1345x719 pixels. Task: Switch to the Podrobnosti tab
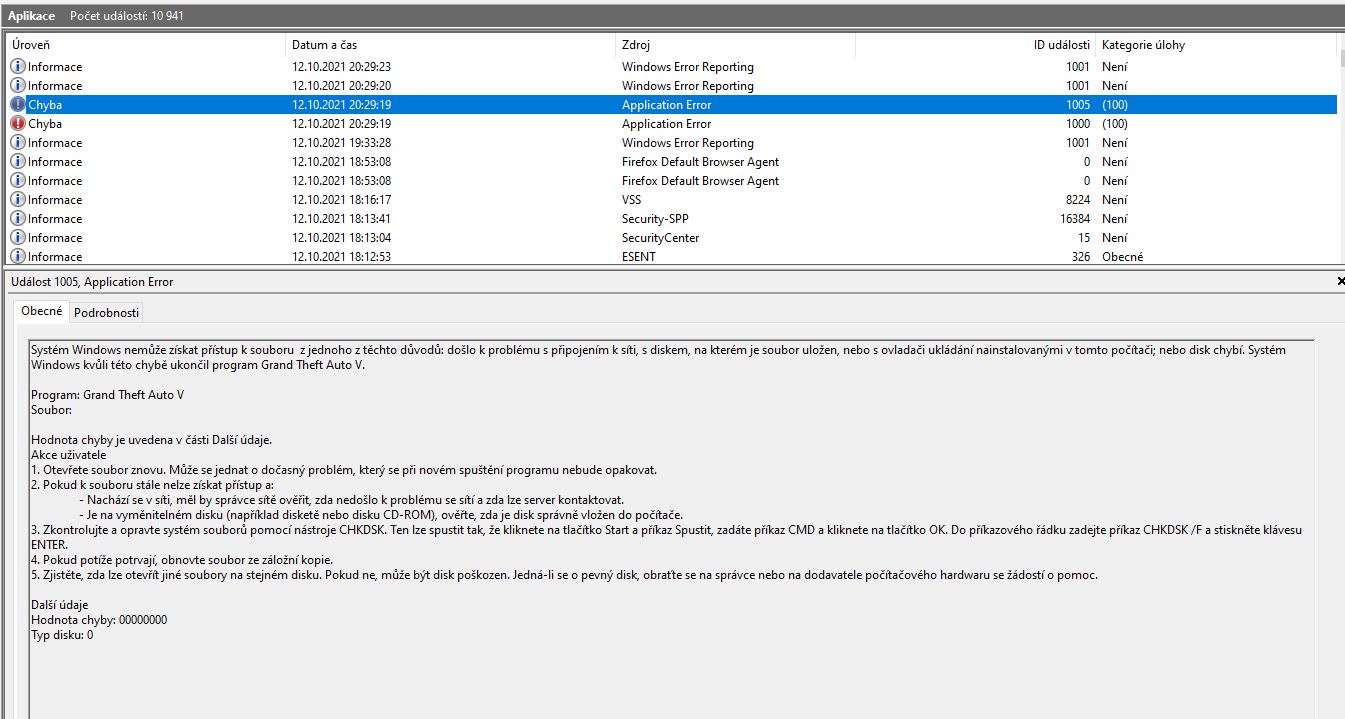(107, 313)
